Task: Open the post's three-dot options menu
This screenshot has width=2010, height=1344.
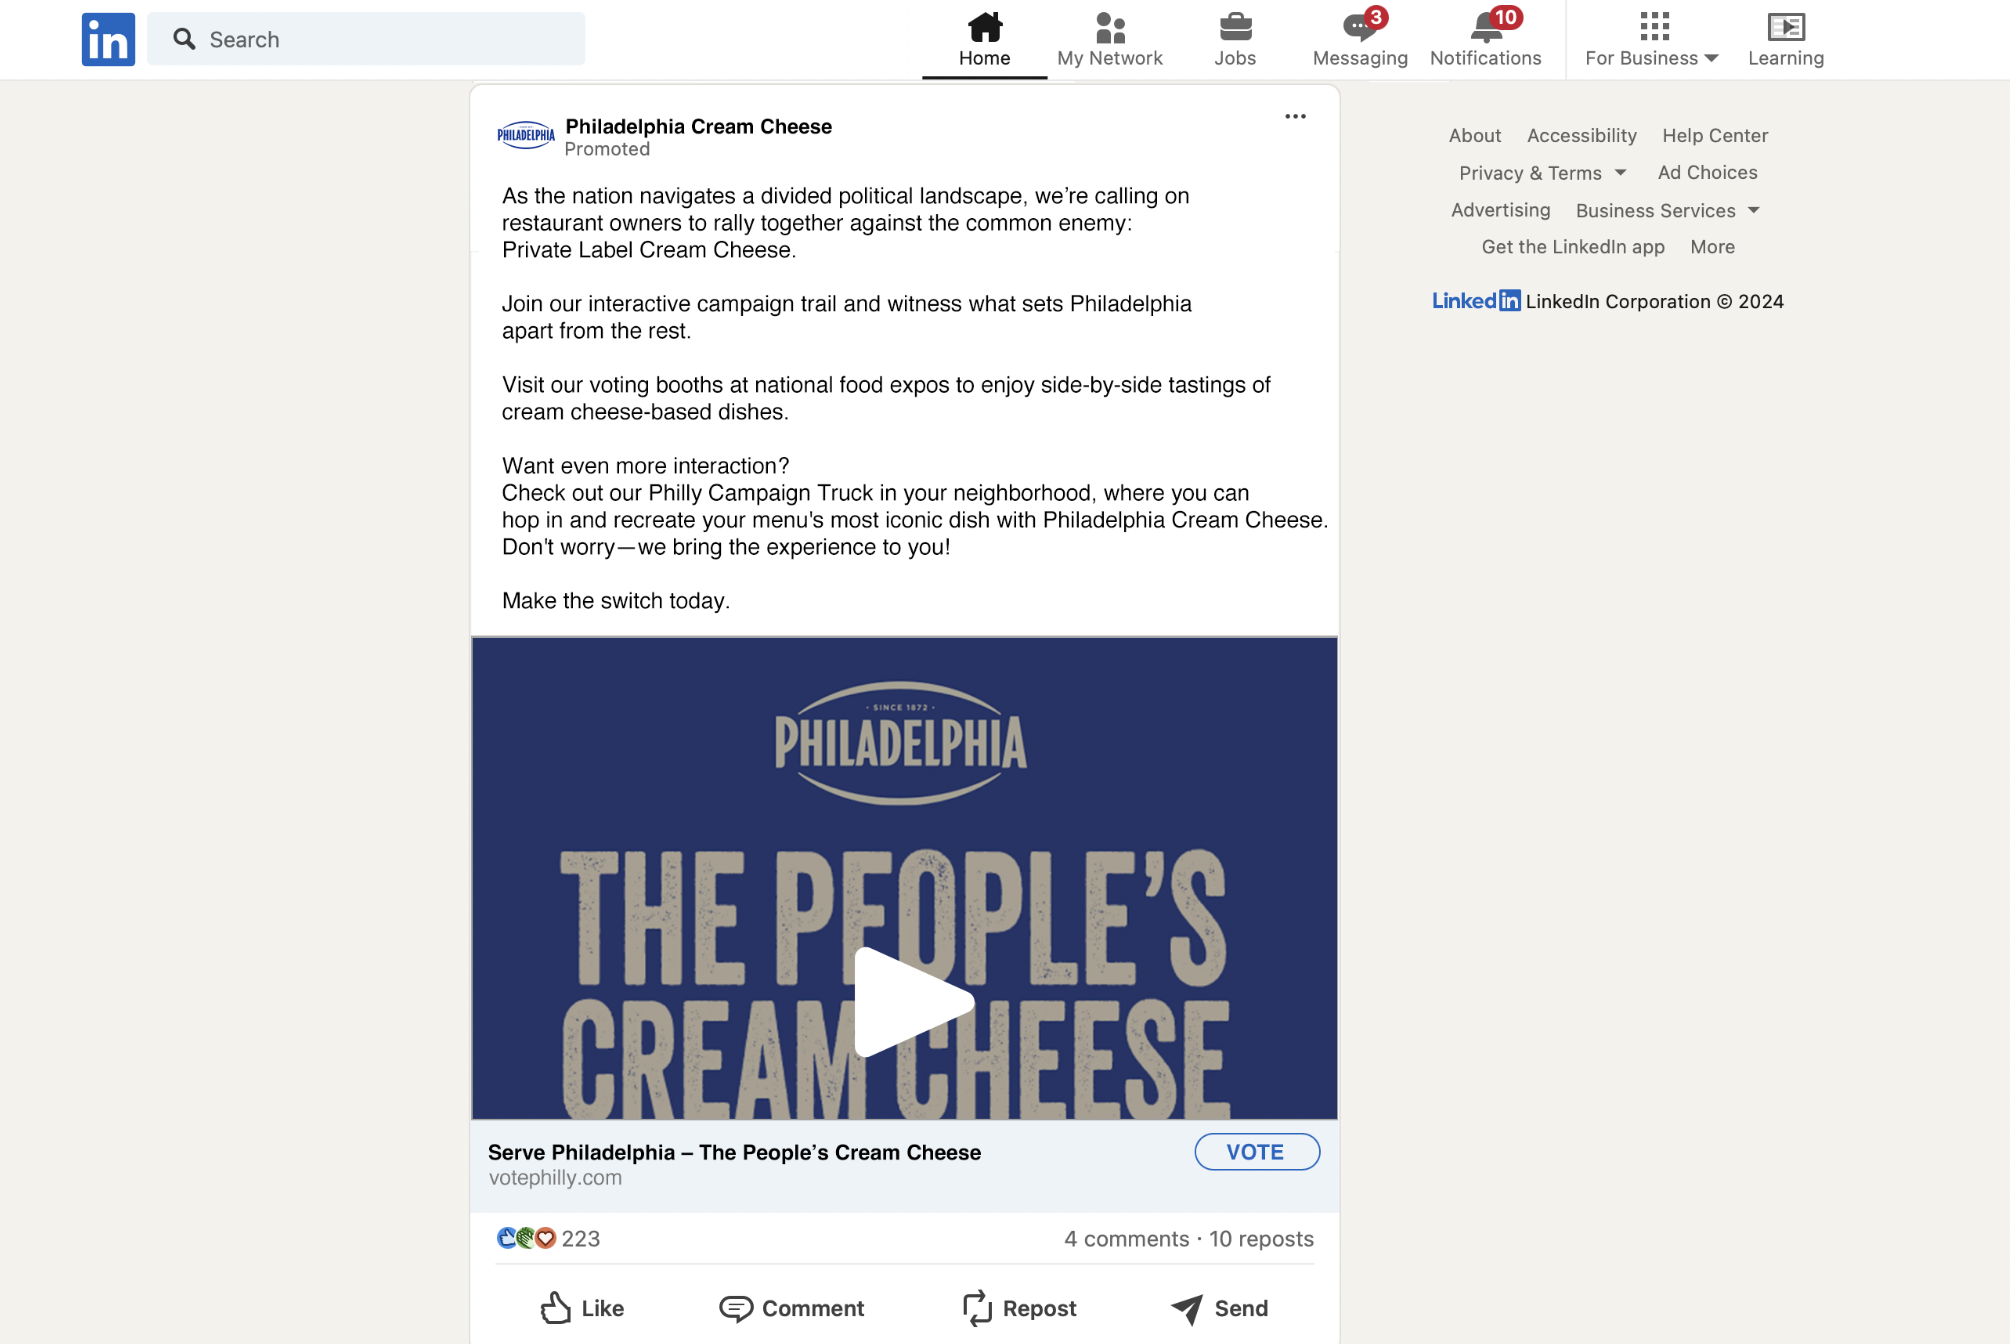Action: click(x=1295, y=116)
